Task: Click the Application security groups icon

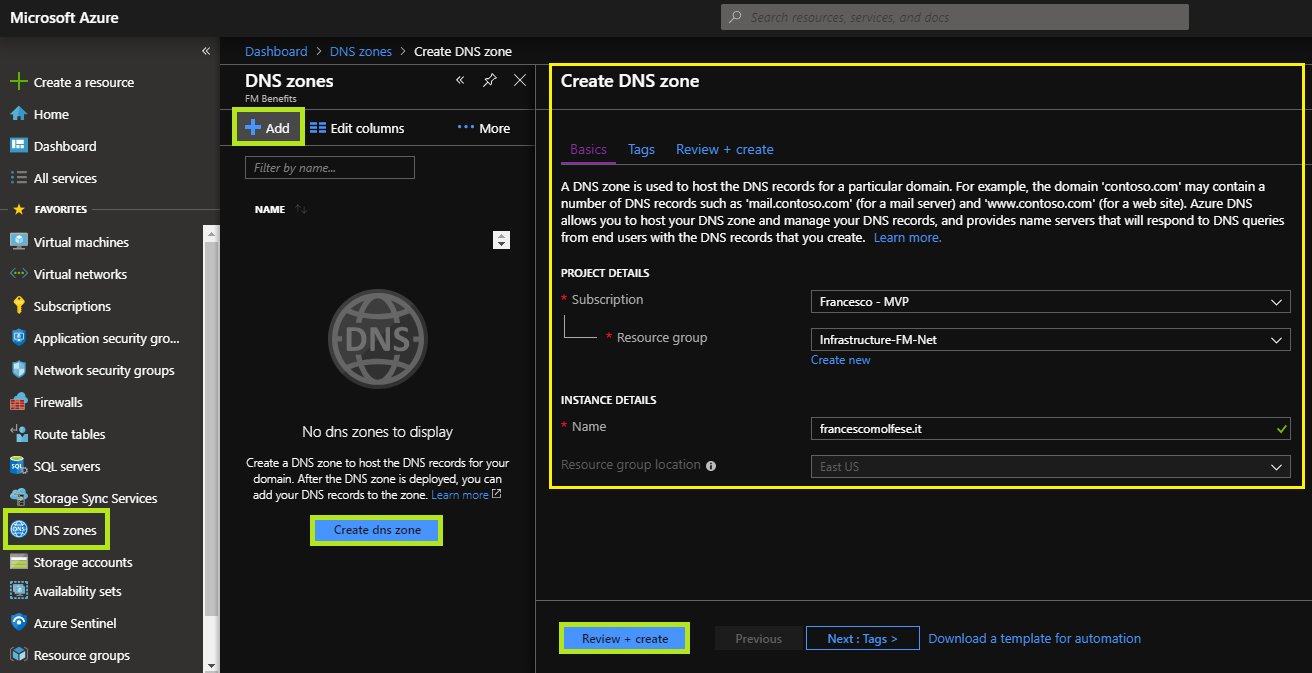Action: click(18, 338)
